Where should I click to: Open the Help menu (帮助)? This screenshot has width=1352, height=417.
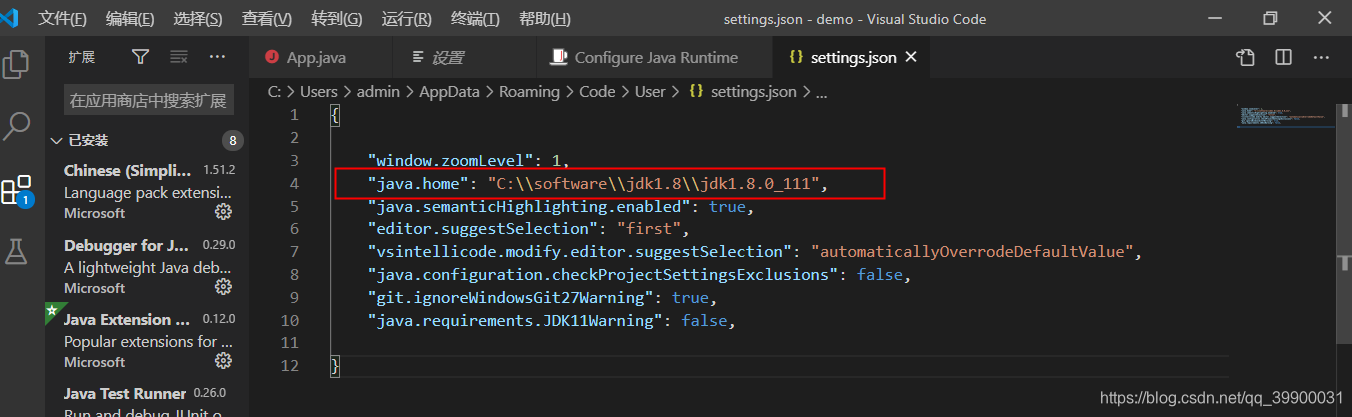point(545,19)
